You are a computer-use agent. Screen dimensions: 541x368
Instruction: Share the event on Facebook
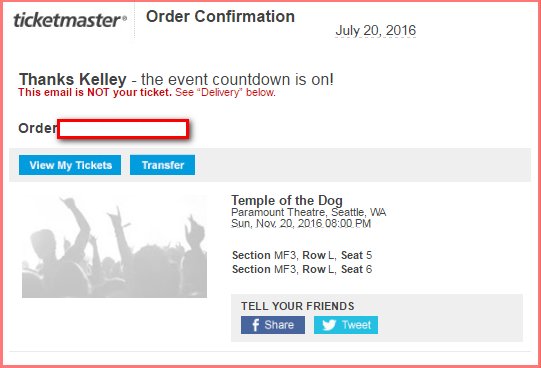273,325
